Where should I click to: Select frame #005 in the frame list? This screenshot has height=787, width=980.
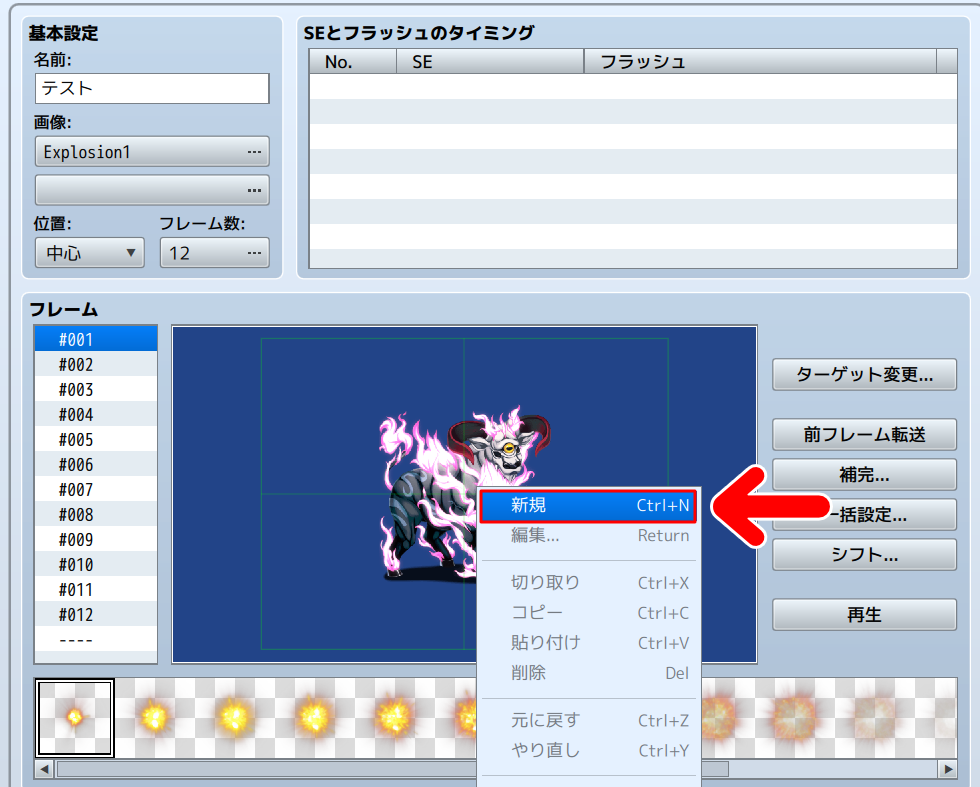click(x=96, y=439)
